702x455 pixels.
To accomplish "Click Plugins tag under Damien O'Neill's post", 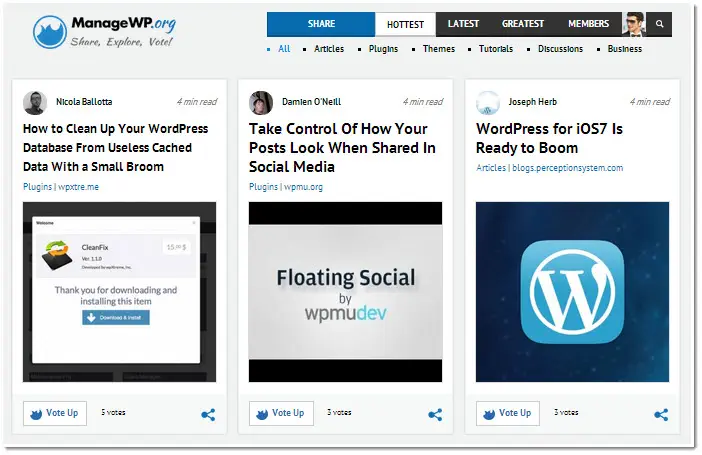I will point(263,187).
